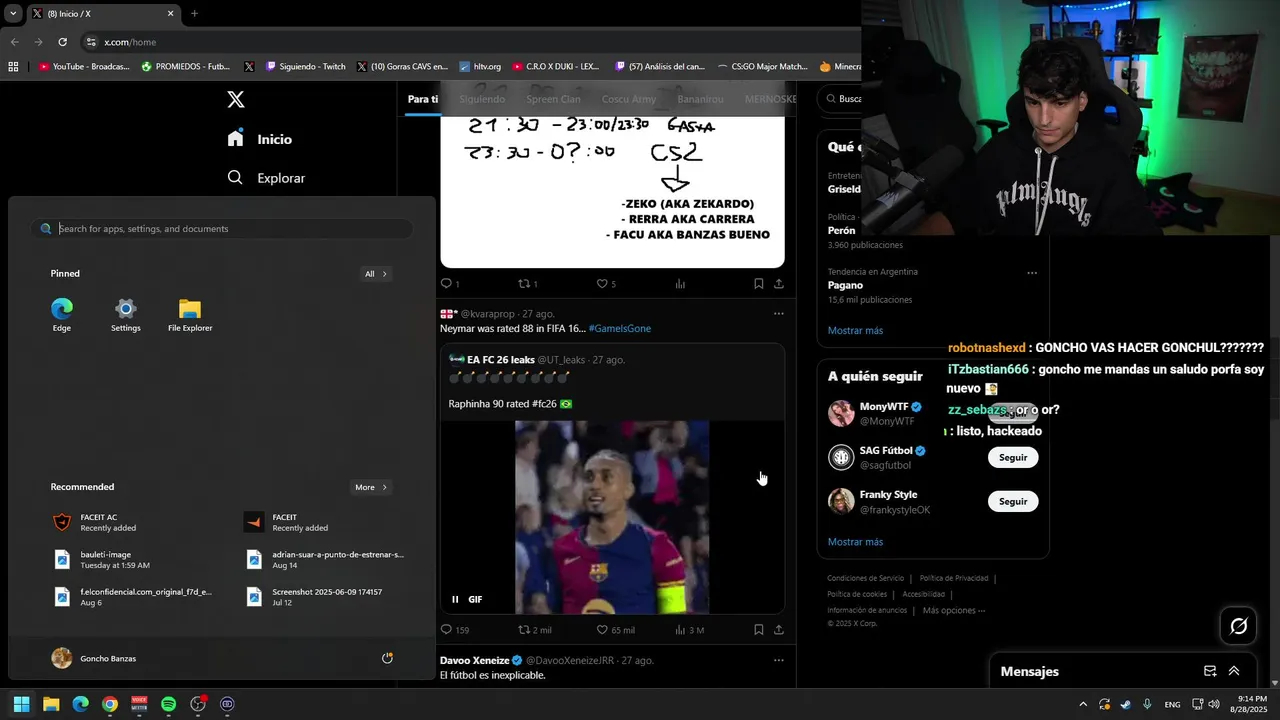Open File Explorer from pinned apps
This screenshot has width=1280, height=720.
pos(190,315)
